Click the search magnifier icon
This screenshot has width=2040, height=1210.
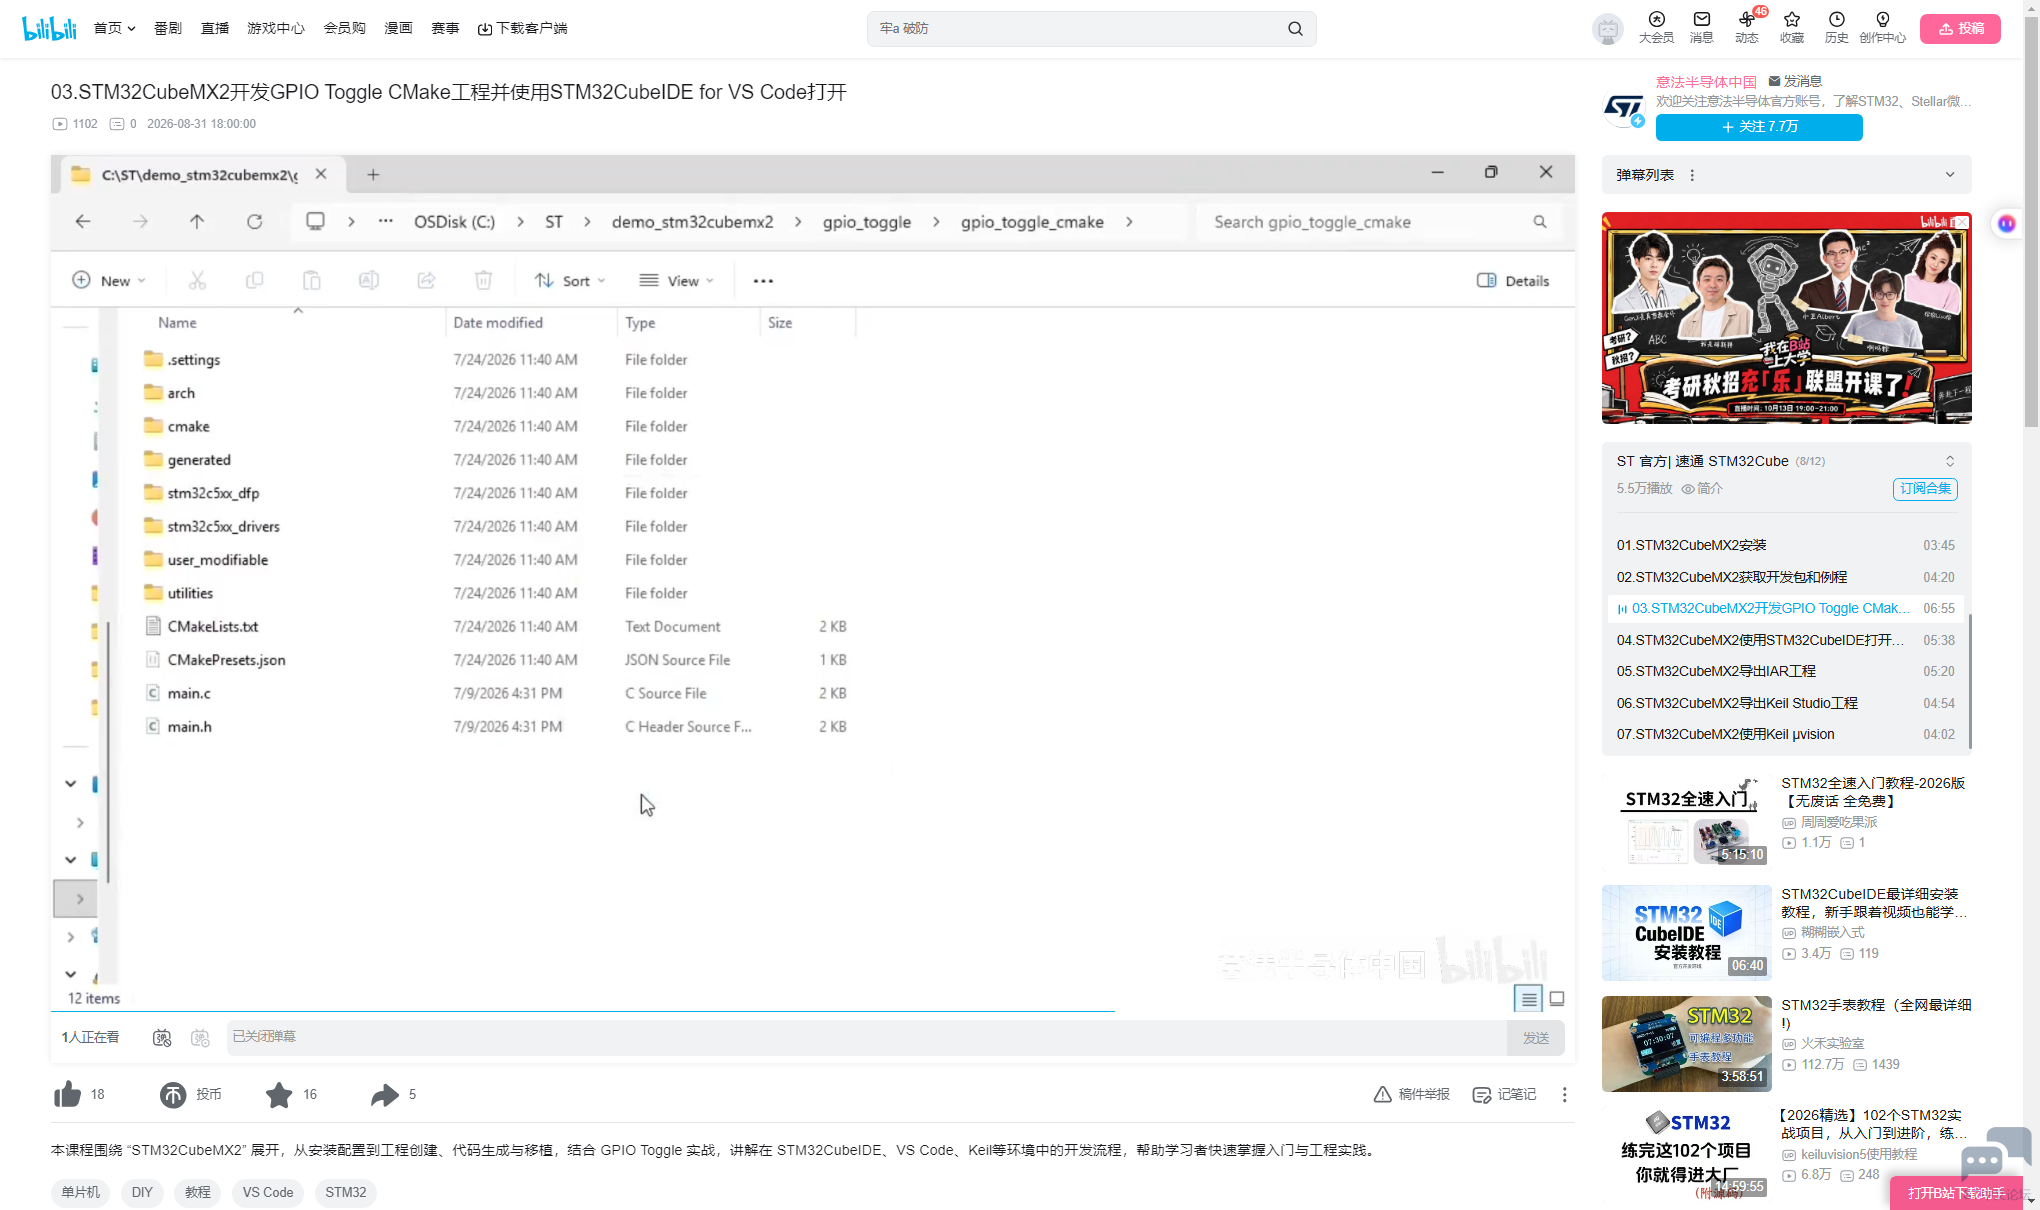tap(1295, 28)
